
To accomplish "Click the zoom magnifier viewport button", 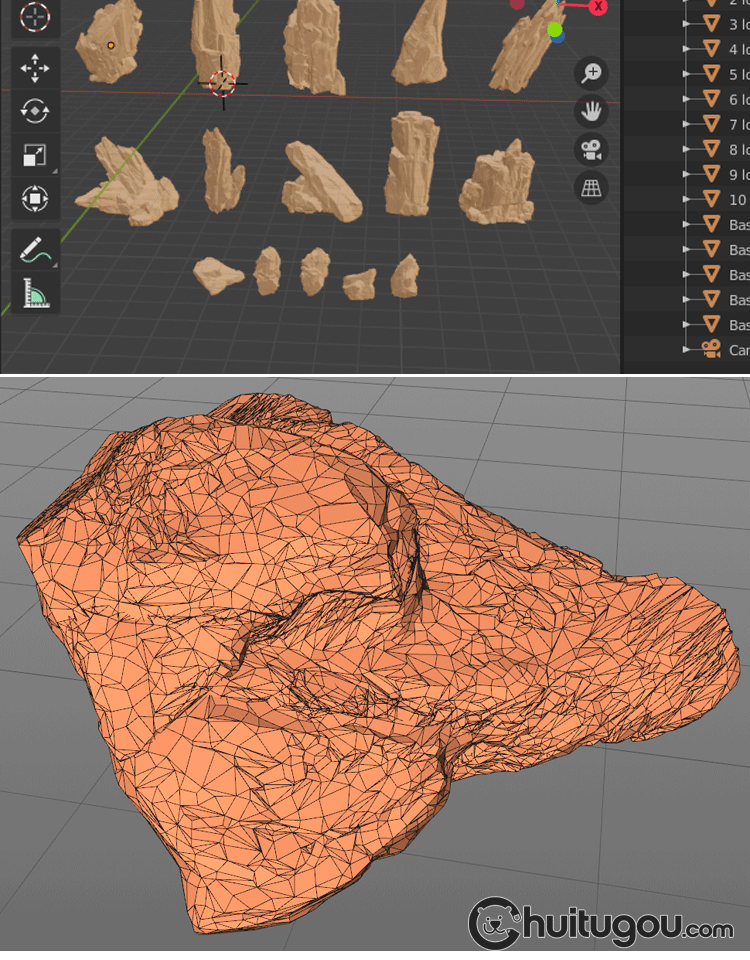I will [592, 73].
